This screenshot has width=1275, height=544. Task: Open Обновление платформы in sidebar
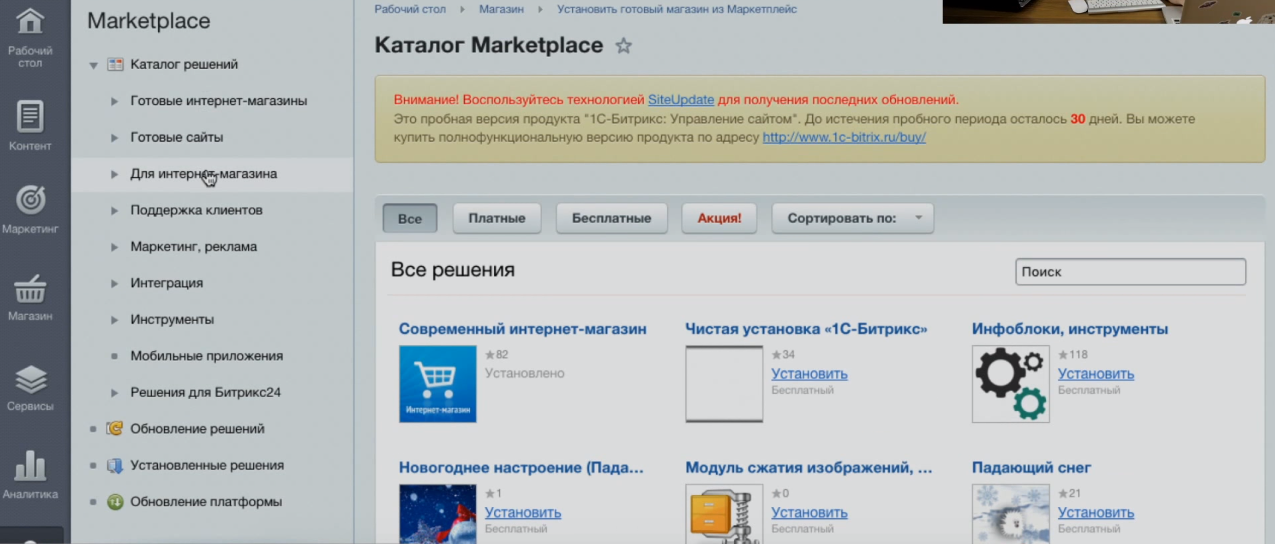coord(206,502)
